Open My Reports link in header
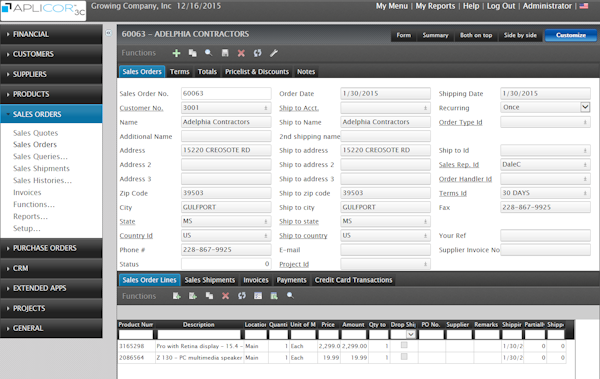The image size is (600, 379). point(435,6)
